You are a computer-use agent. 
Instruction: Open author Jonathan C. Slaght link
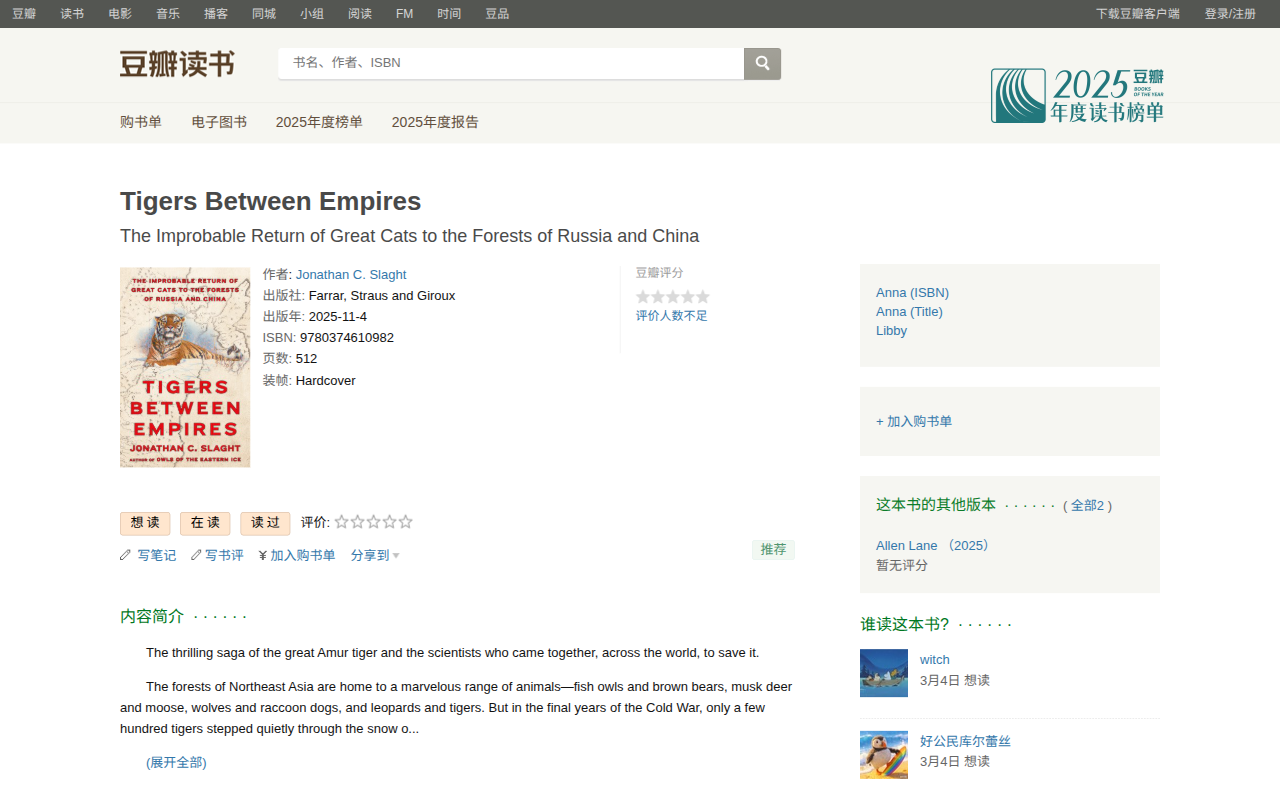coord(351,274)
